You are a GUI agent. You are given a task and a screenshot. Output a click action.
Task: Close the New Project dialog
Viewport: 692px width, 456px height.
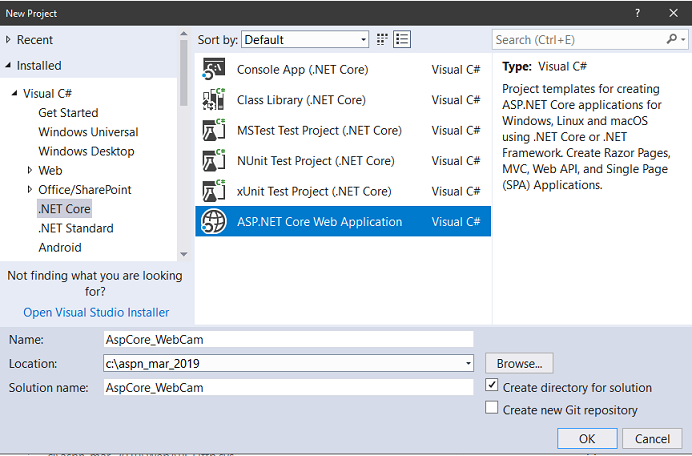pos(673,13)
